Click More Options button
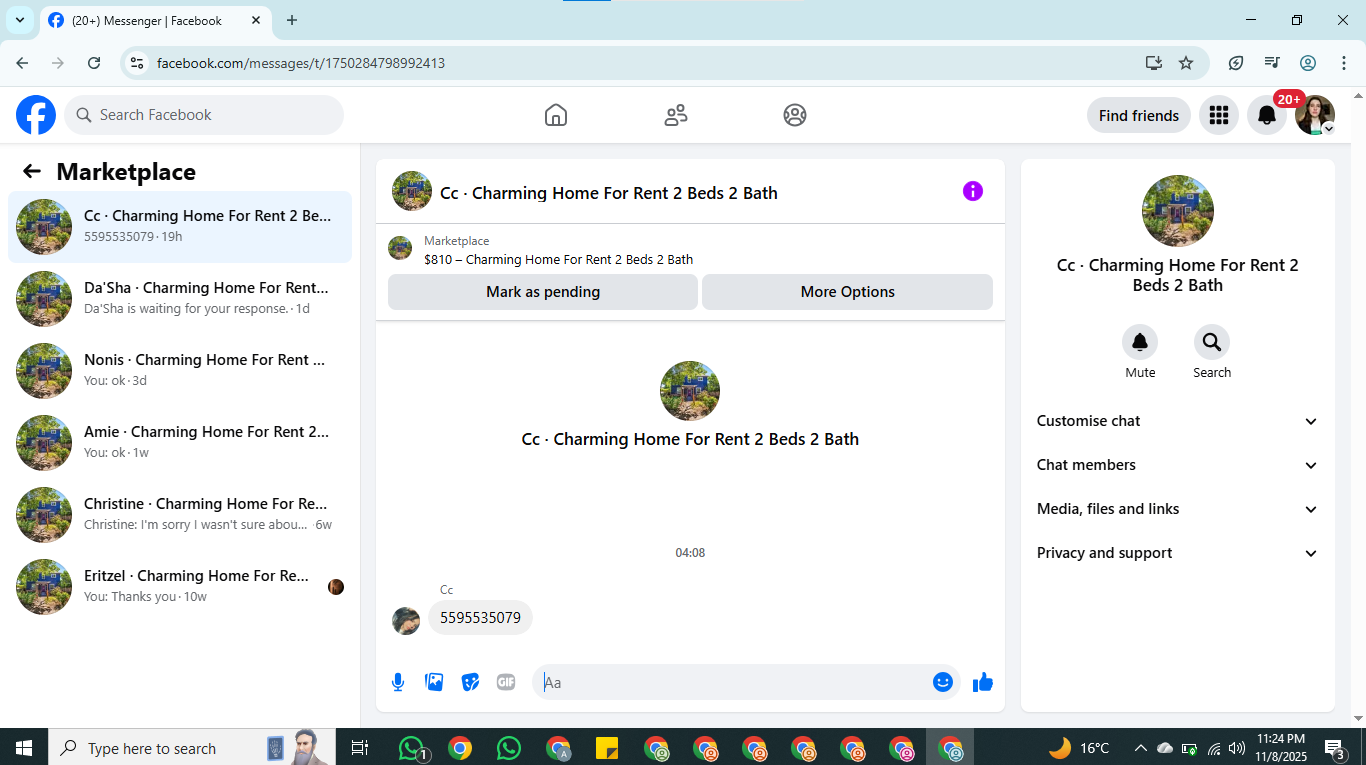 pos(848,292)
